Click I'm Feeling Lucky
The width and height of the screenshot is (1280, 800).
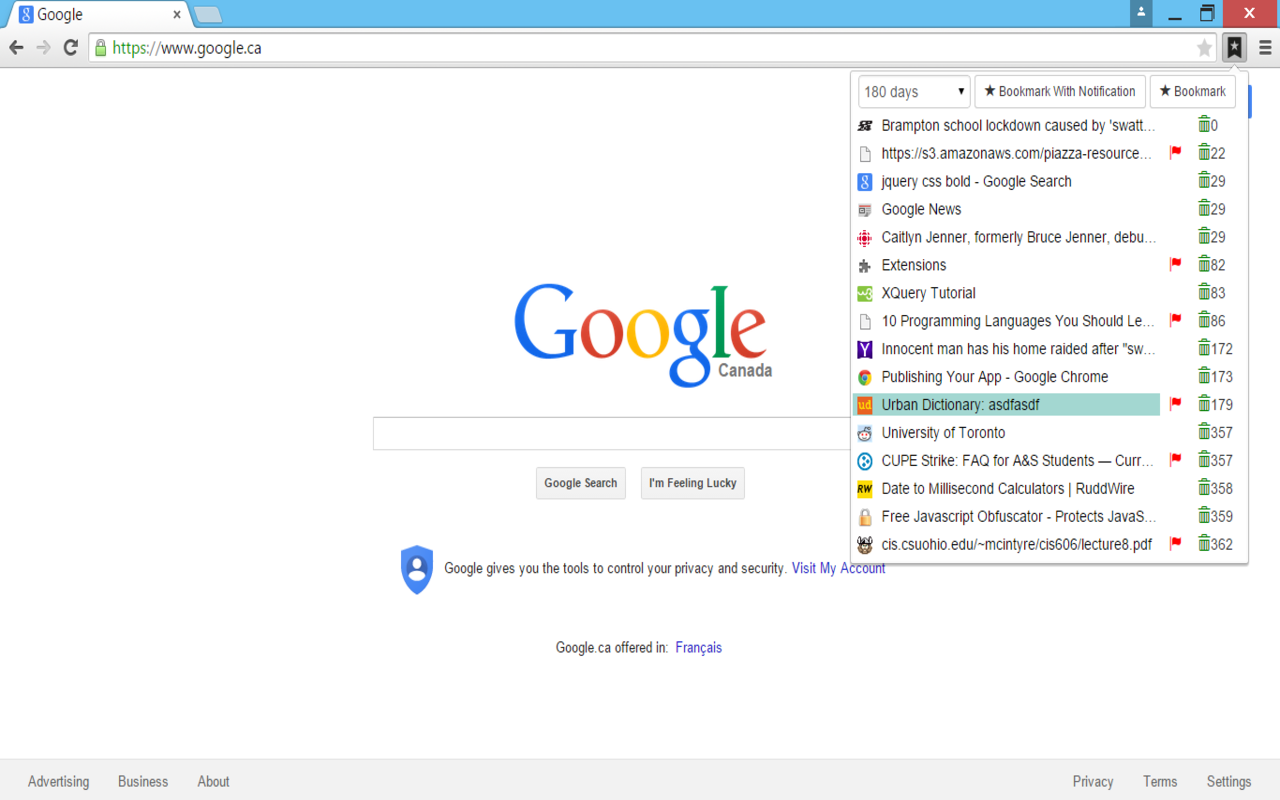693,483
